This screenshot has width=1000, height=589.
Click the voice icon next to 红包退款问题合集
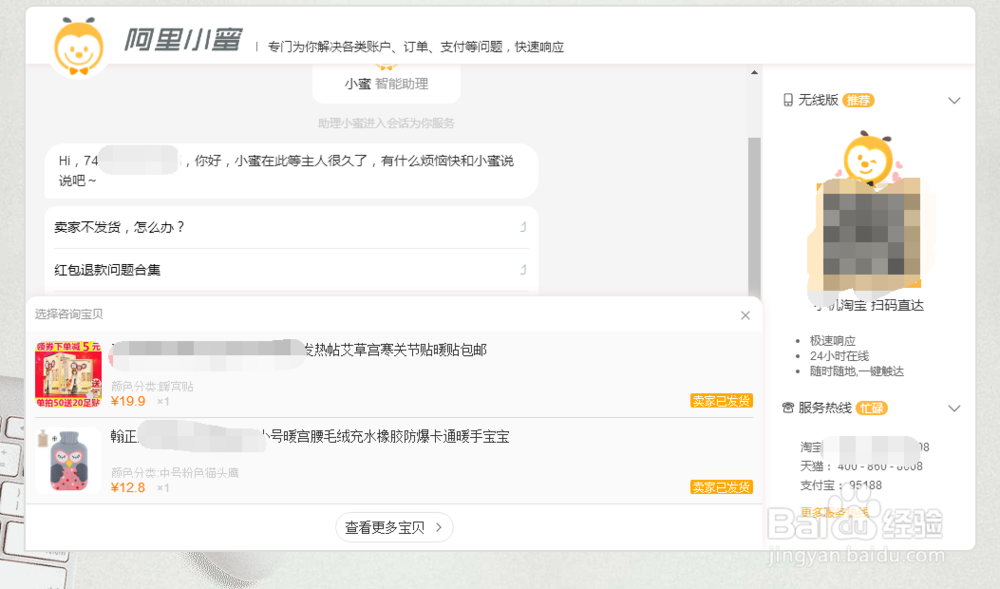[x=522, y=269]
